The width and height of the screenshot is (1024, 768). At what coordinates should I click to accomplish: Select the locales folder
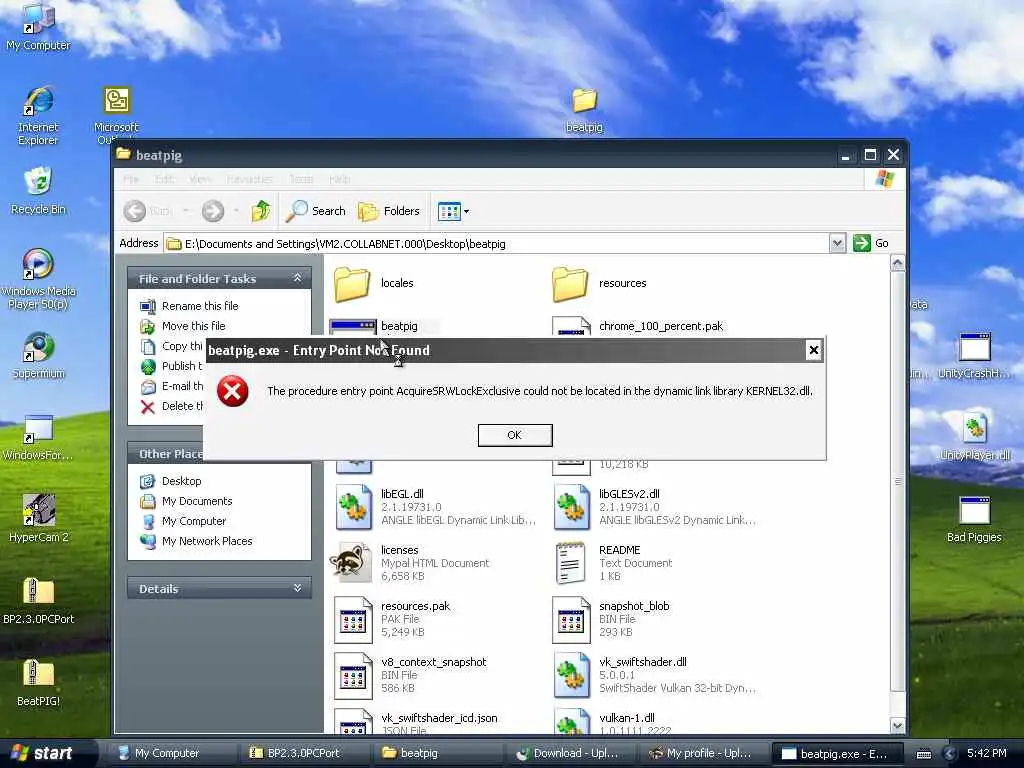[374, 283]
